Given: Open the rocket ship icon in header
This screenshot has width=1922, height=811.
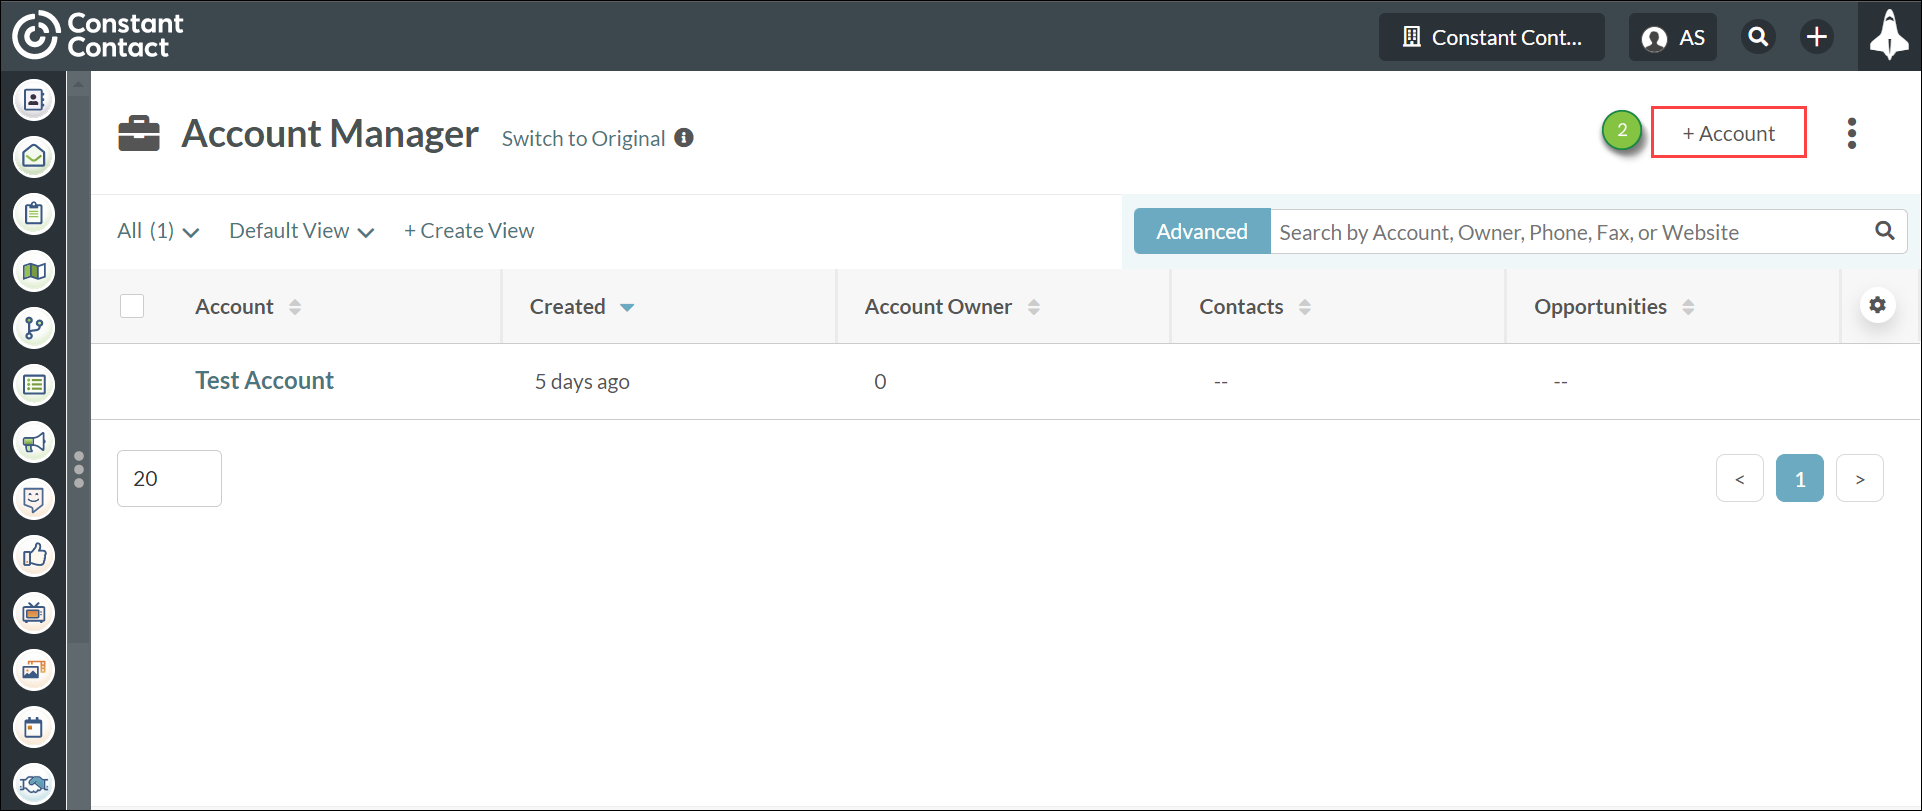Looking at the screenshot, I should coord(1889,36).
